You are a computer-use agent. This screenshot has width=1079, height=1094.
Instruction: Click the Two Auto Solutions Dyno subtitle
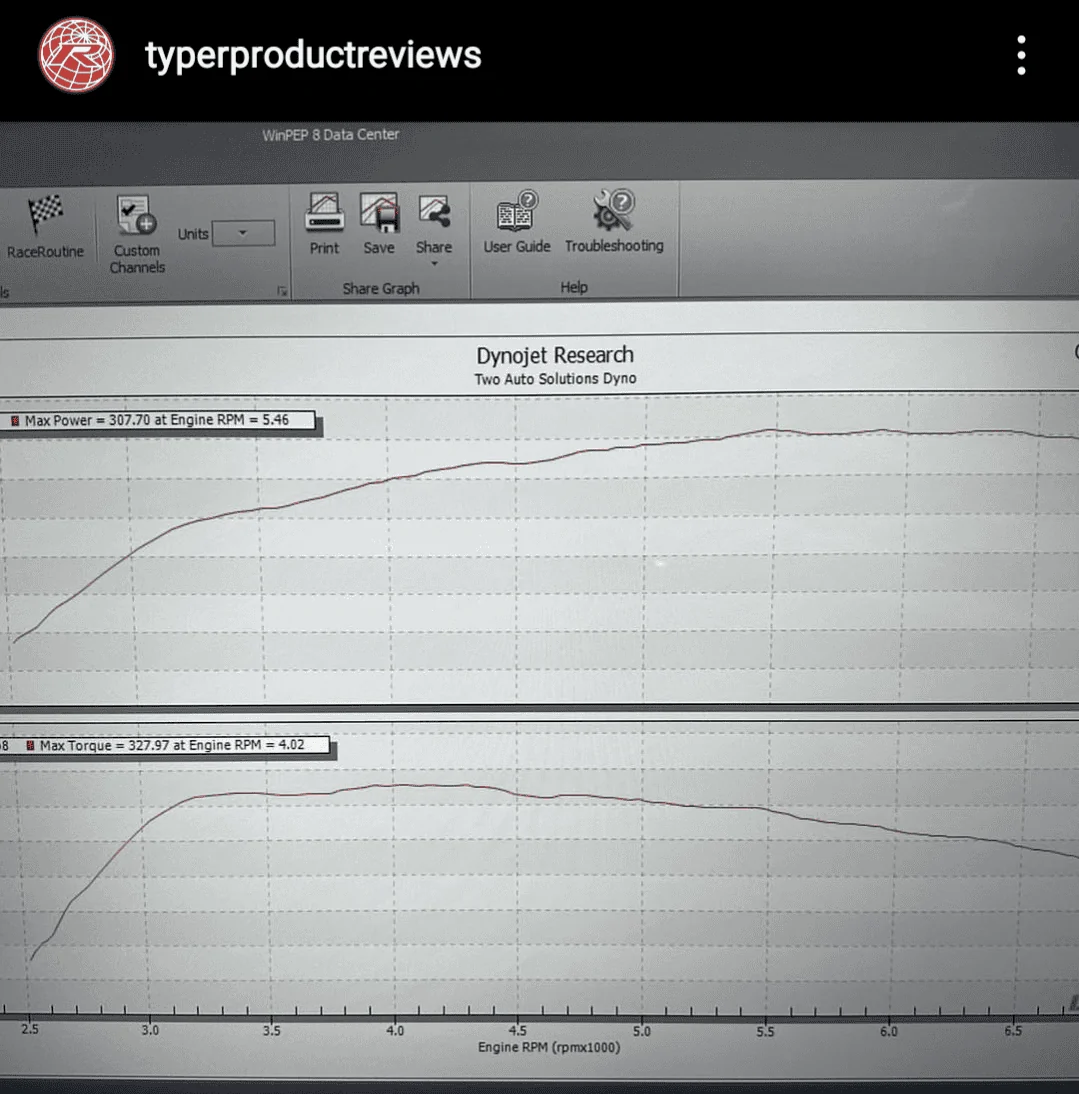click(x=555, y=379)
